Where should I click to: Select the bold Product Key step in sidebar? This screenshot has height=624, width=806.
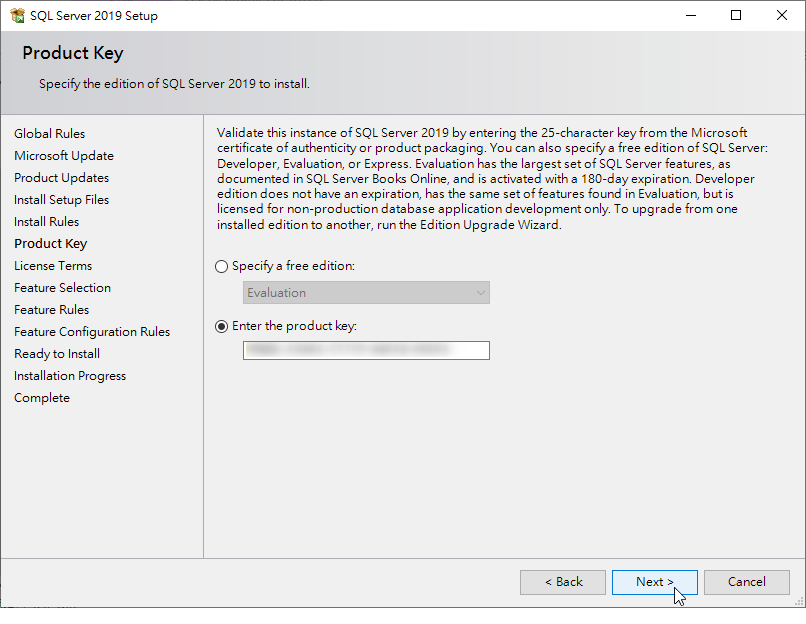click(x=51, y=244)
